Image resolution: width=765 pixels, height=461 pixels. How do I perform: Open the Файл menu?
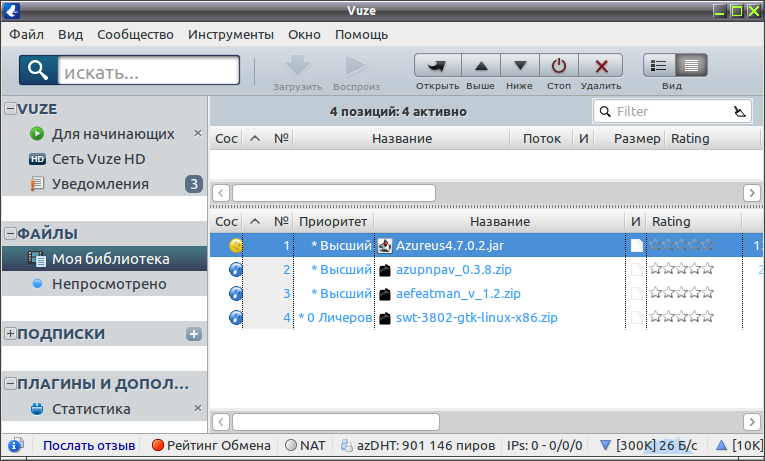coord(26,35)
